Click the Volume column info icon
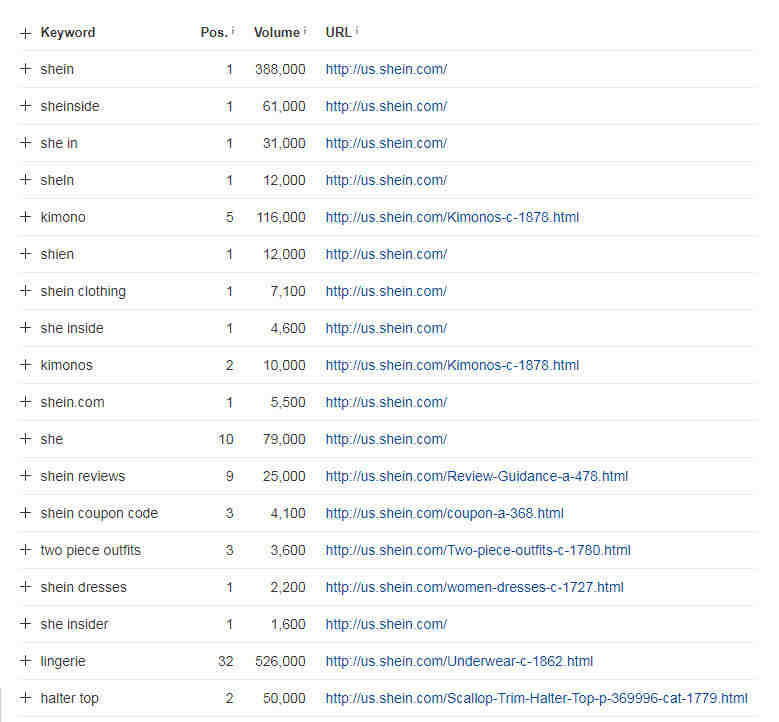This screenshot has width=779, height=722. 305,31
